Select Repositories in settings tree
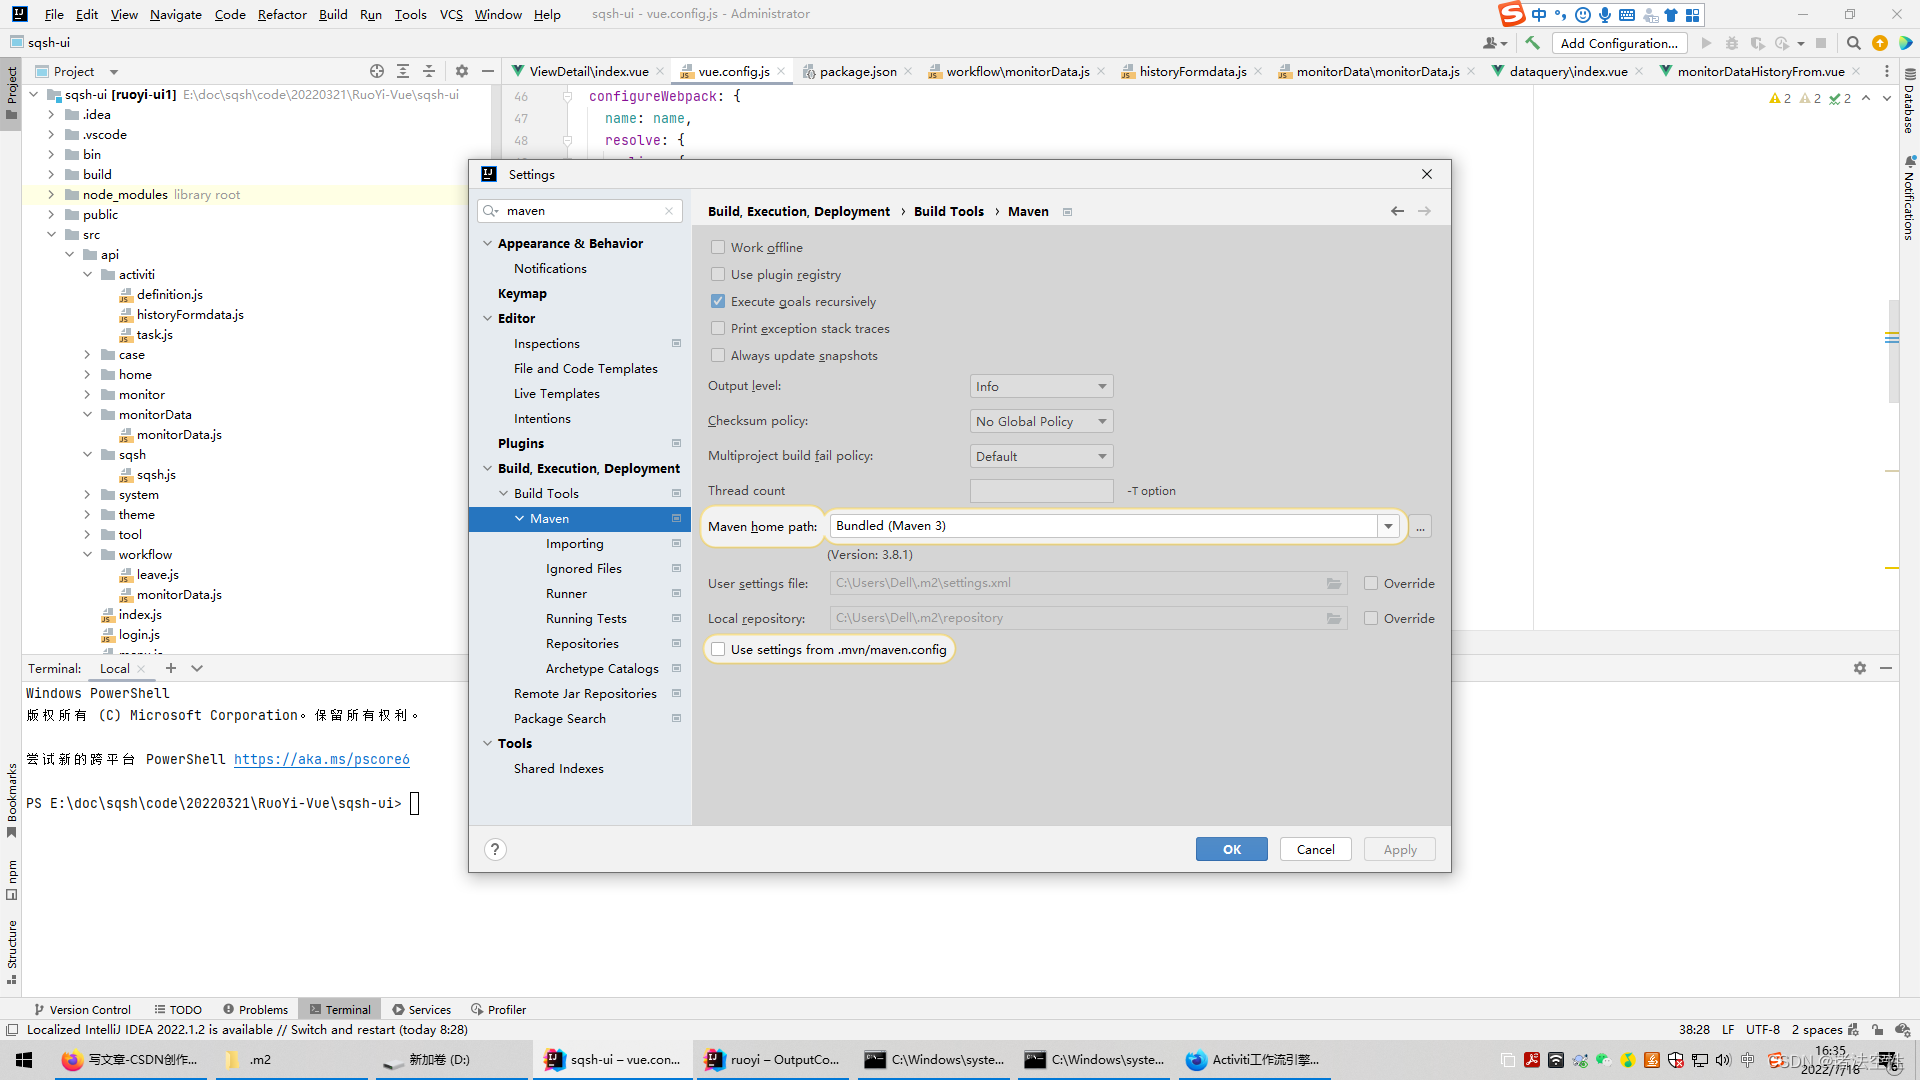The height and width of the screenshot is (1080, 1920). click(582, 643)
